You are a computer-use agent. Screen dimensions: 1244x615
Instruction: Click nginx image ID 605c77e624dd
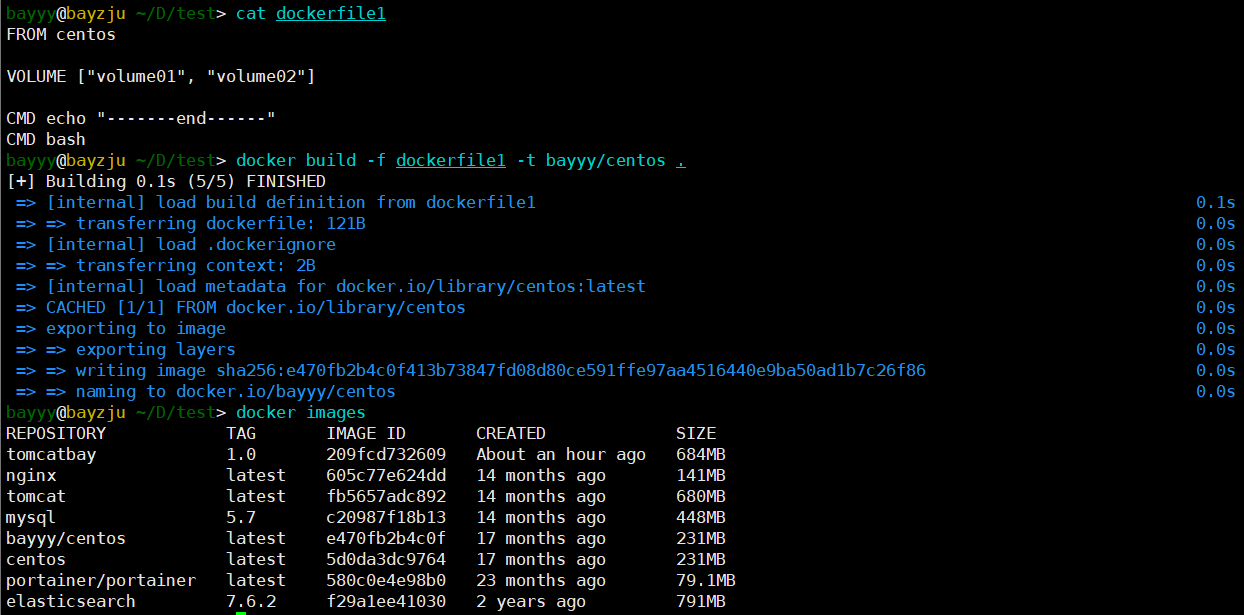point(386,475)
